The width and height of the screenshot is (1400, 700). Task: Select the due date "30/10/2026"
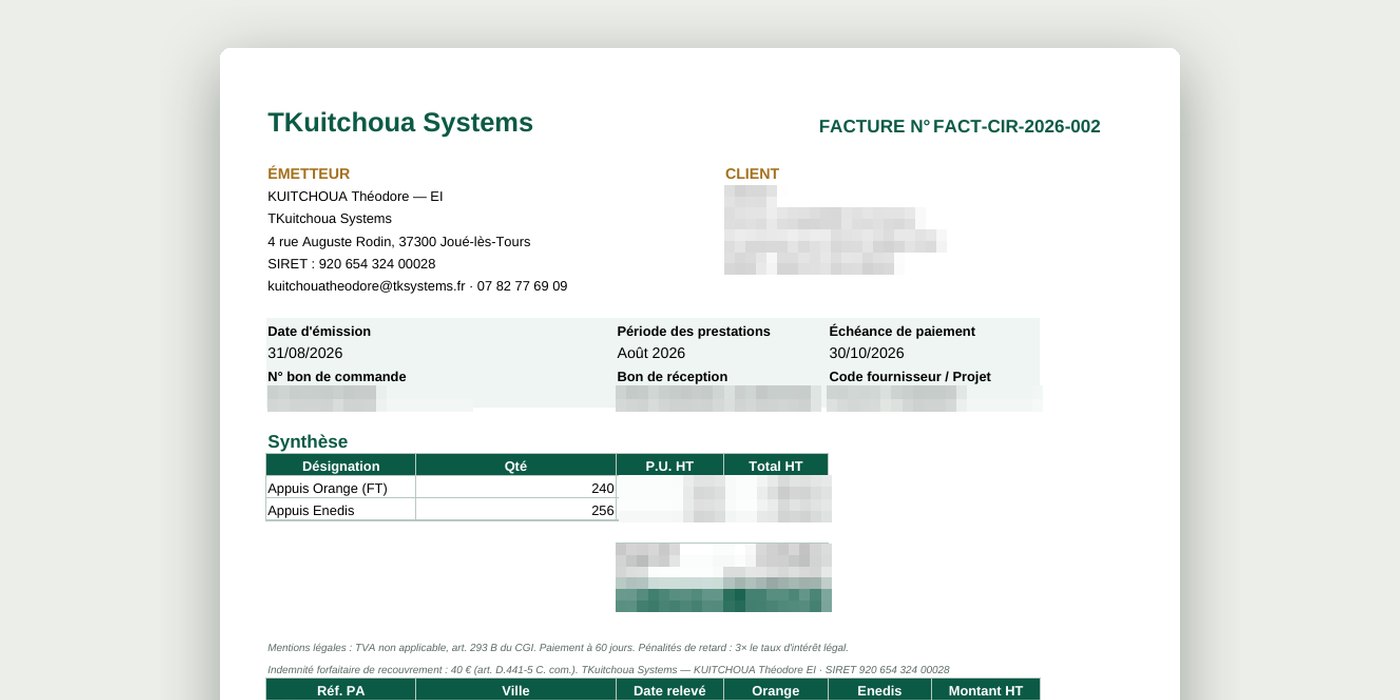click(867, 353)
